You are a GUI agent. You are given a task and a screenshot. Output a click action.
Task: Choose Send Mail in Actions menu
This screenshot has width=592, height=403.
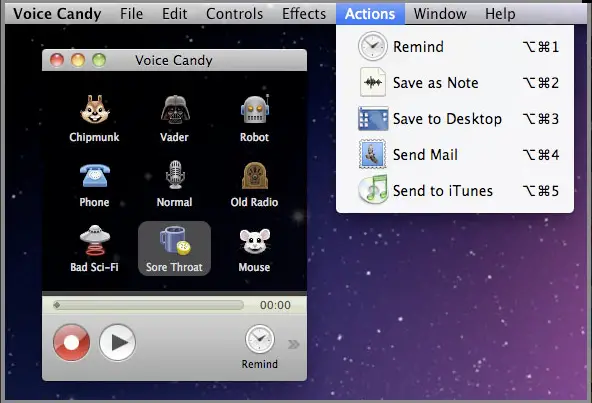(455, 154)
